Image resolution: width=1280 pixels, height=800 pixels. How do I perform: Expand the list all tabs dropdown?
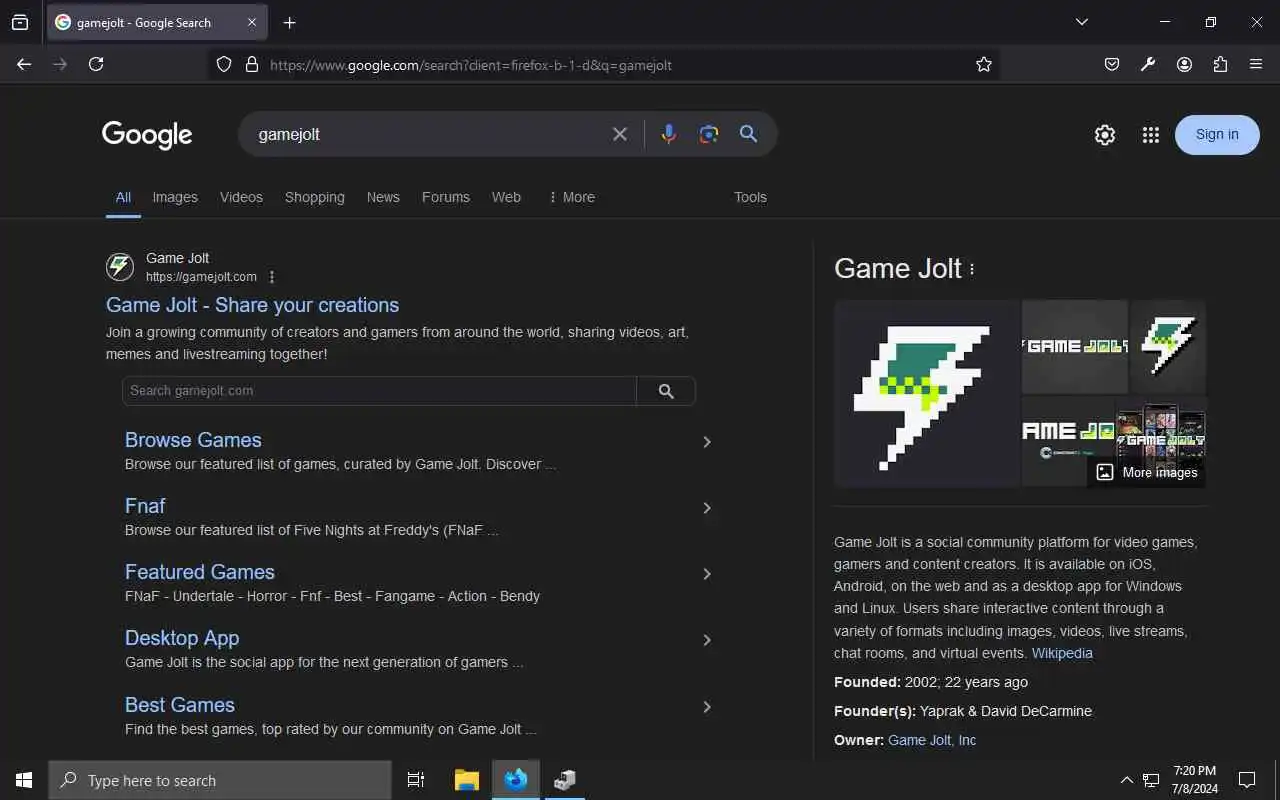pos(1081,22)
